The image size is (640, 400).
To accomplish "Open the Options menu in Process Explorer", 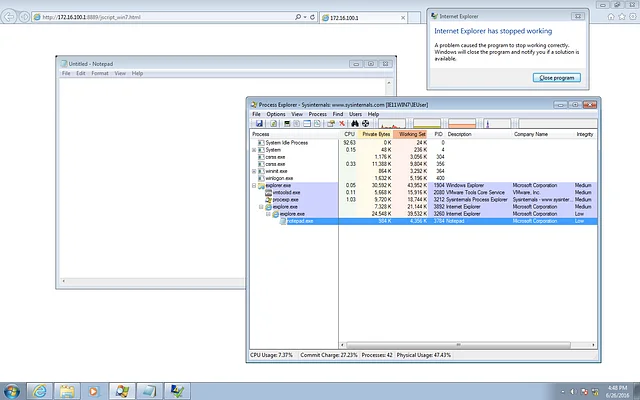I will (276, 114).
